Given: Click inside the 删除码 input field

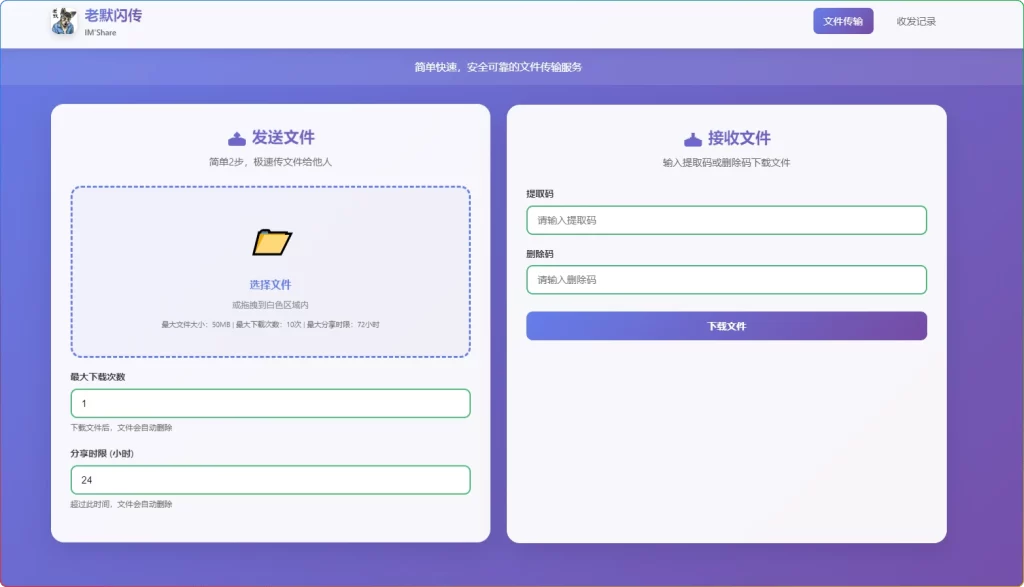Looking at the screenshot, I should point(726,280).
